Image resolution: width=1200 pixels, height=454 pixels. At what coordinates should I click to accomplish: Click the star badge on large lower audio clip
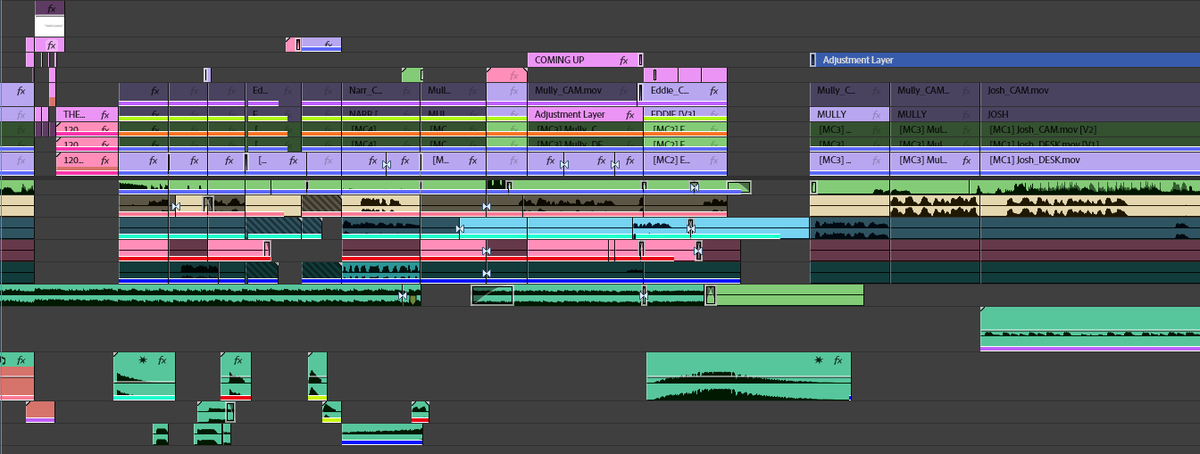(819, 360)
